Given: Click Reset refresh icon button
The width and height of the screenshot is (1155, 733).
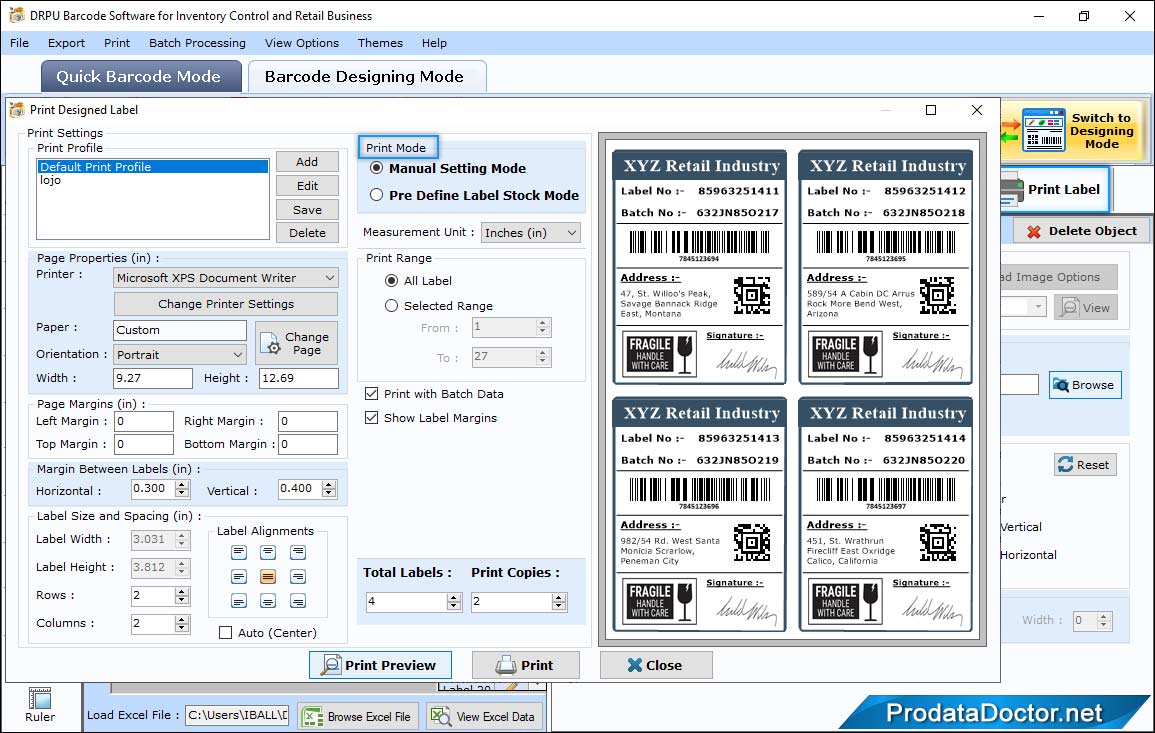Looking at the screenshot, I should [1085, 465].
